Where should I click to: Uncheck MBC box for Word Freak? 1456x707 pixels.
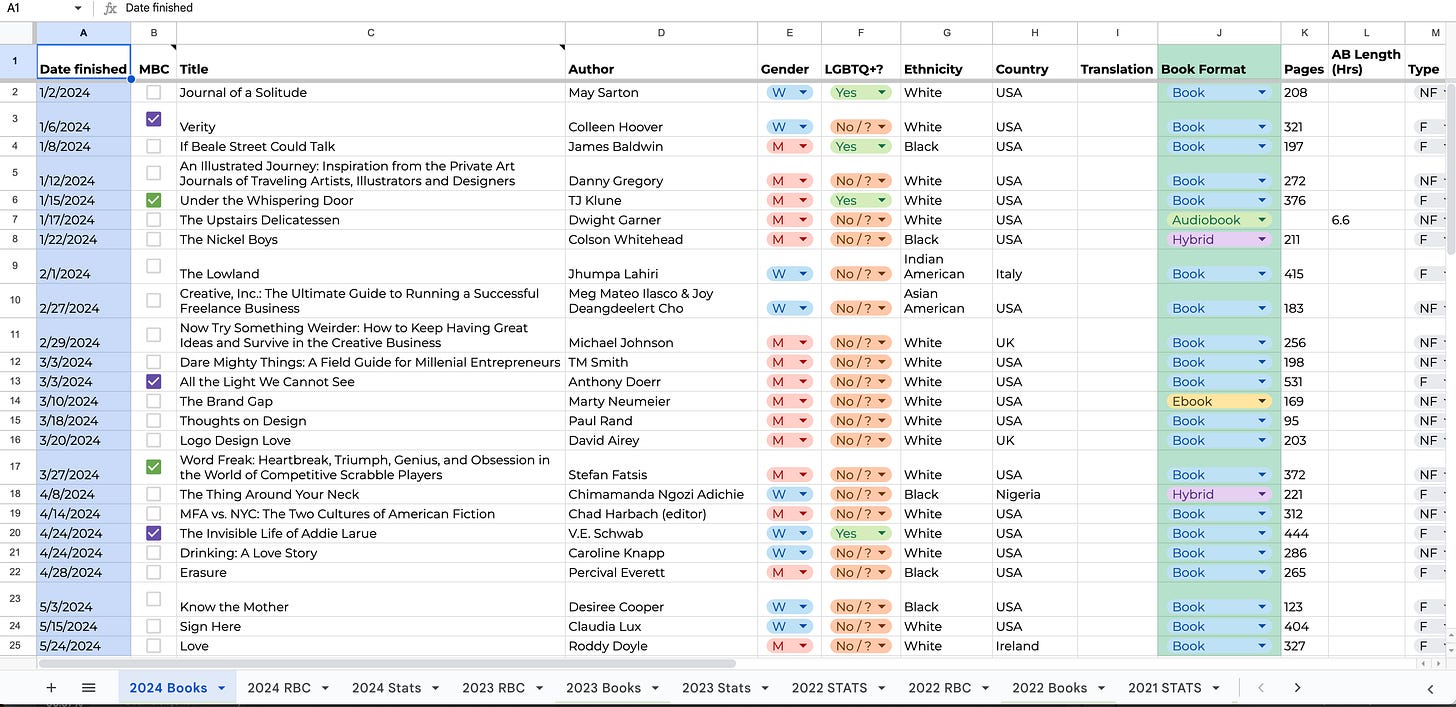click(153, 466)
